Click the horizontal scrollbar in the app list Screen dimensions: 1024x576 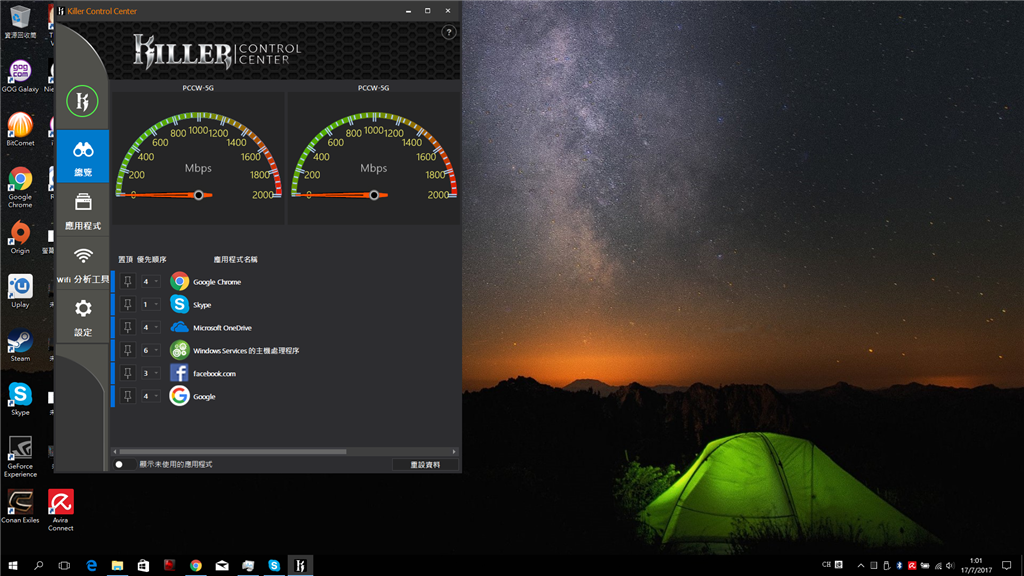click(232, 451)
